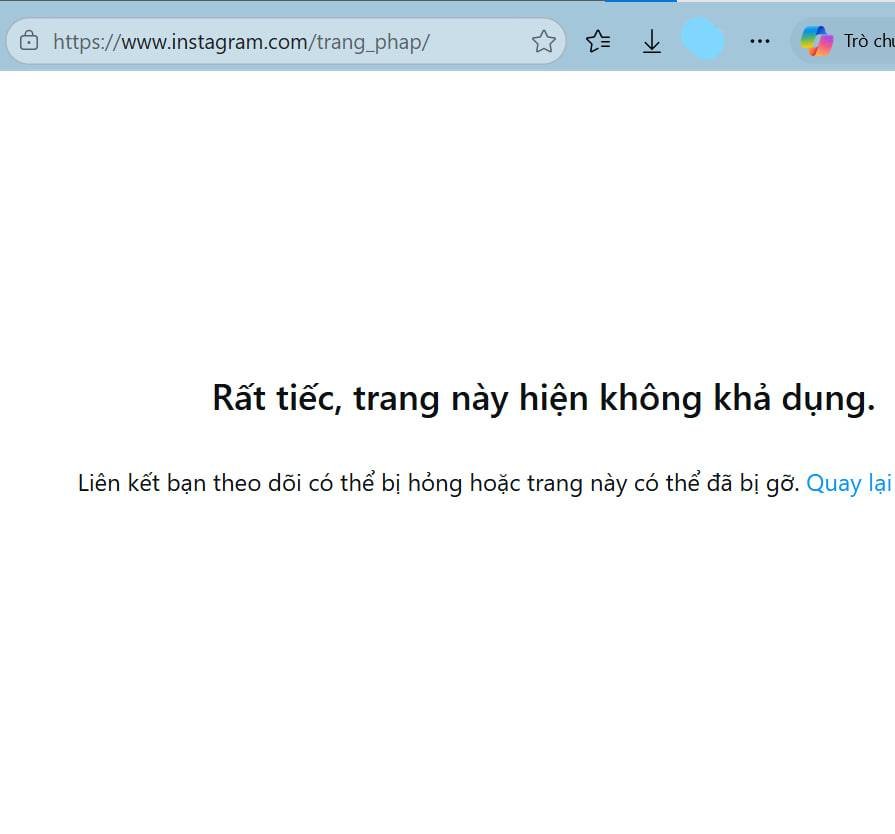The image size is (895, 834).
Task: Bookmark this page using the star icon
Action: click(x=543, y=41)
